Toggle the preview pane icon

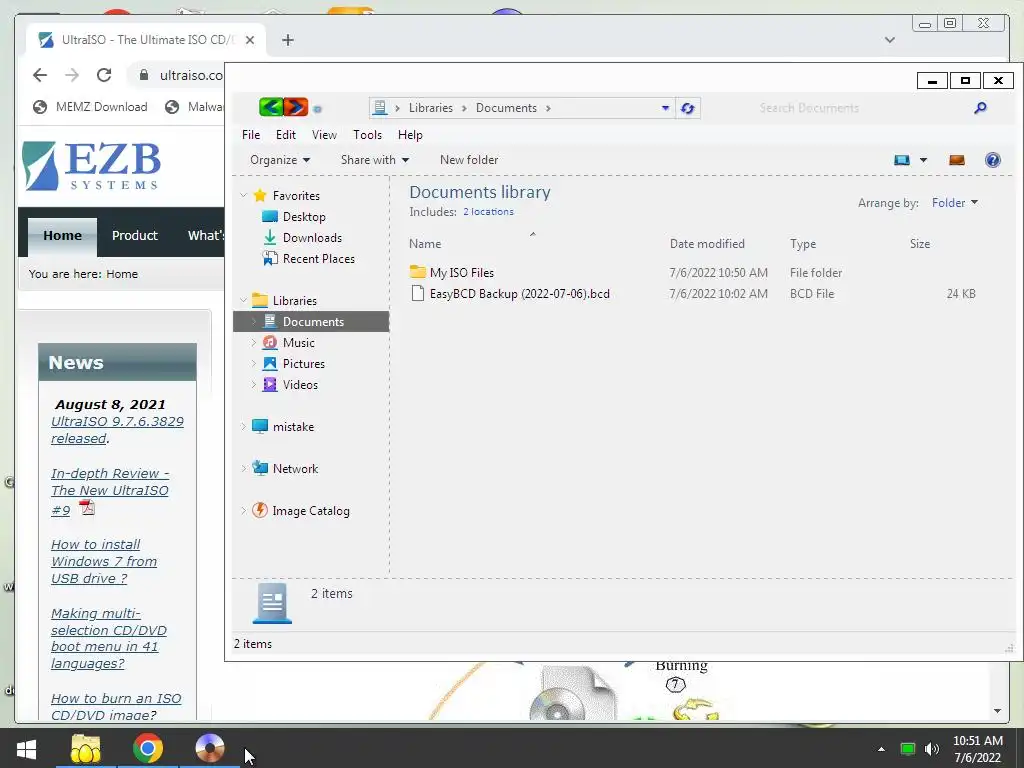tap(957, 160)
